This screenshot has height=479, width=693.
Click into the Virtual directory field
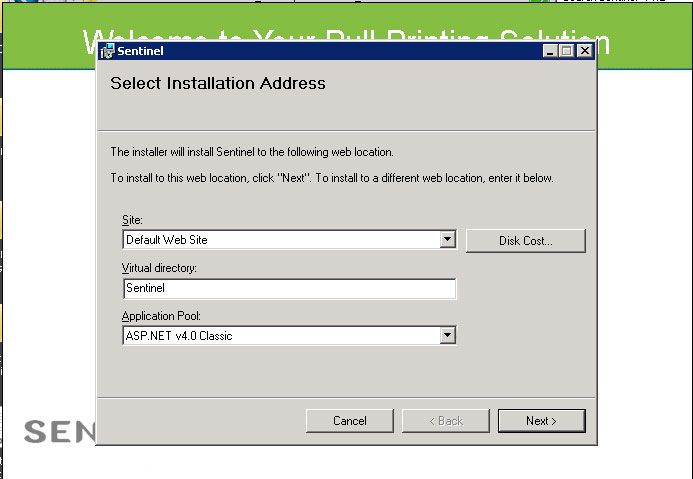(x=289, y=289)
